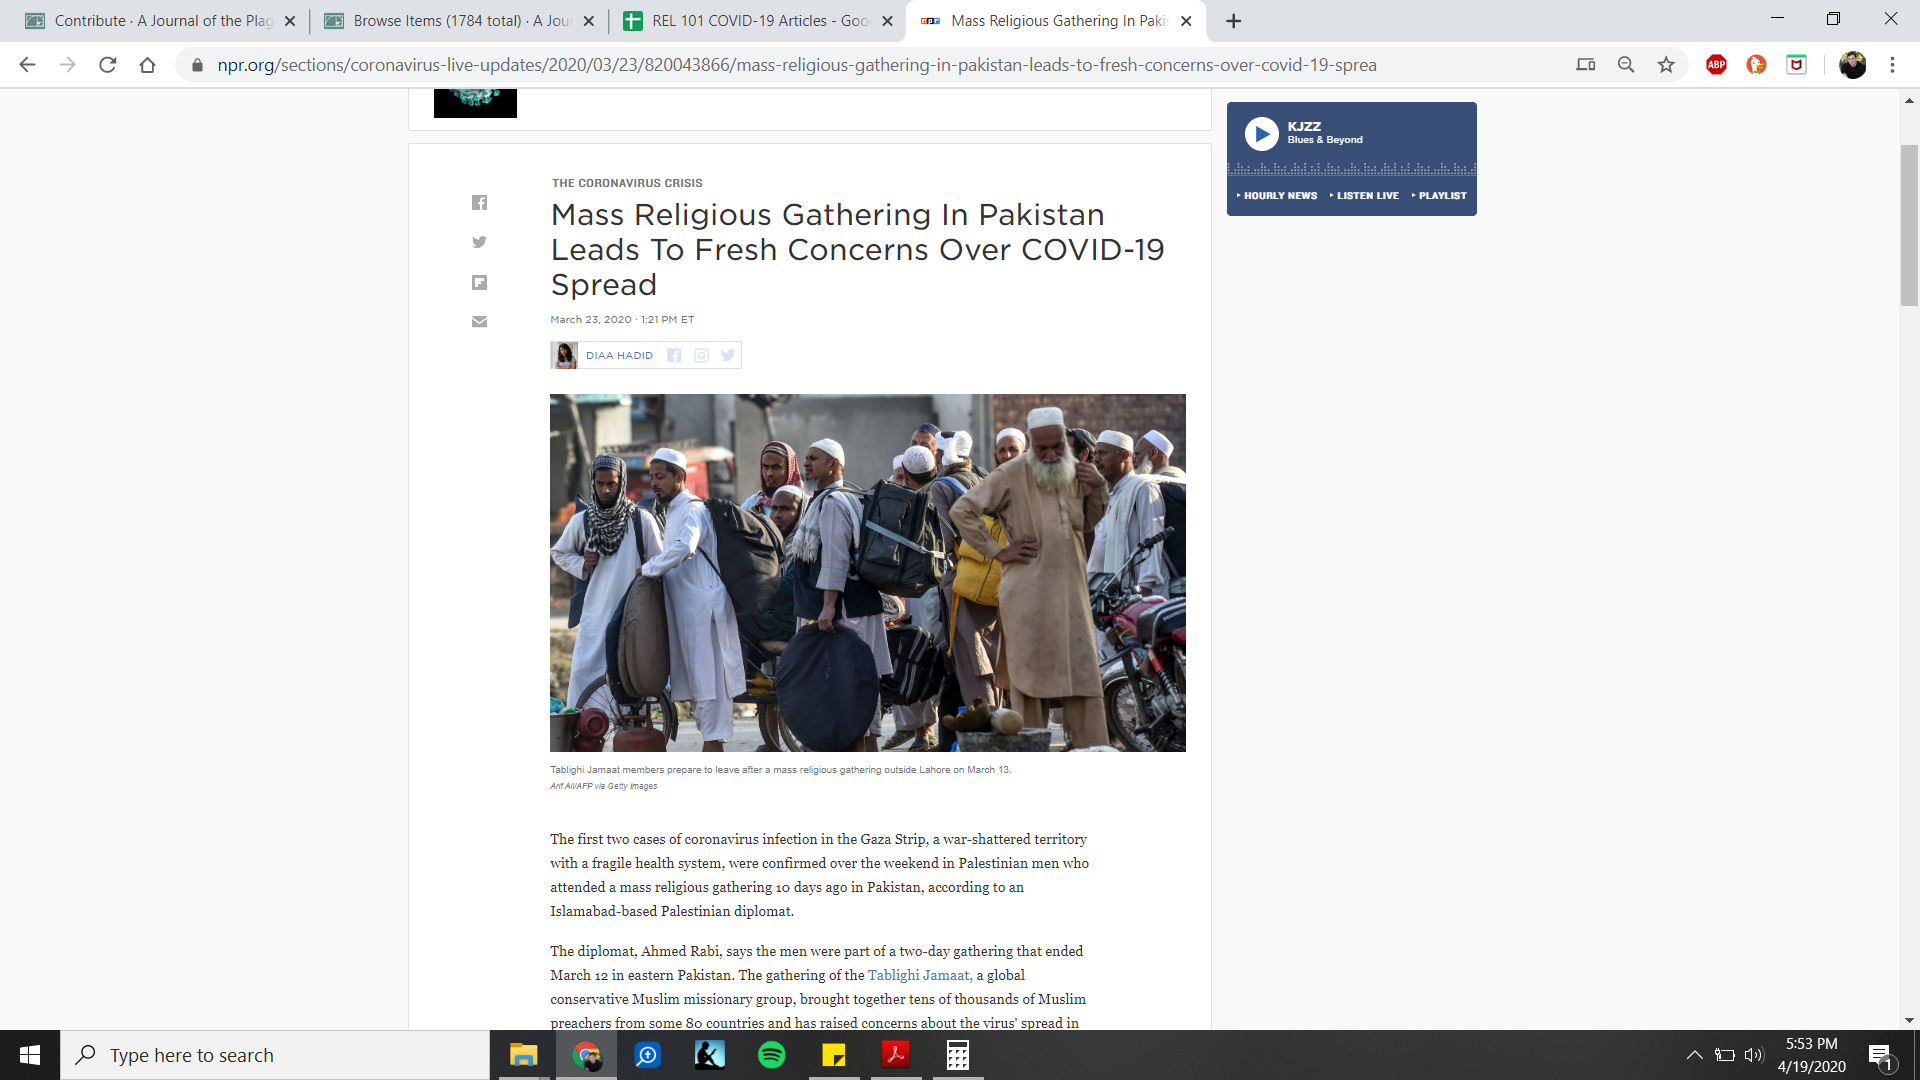The width and height of the screenshot is (1920, 1080).
Task: Click the article photo of gathering
Action: pyautogui.click(x=867, y=572)
